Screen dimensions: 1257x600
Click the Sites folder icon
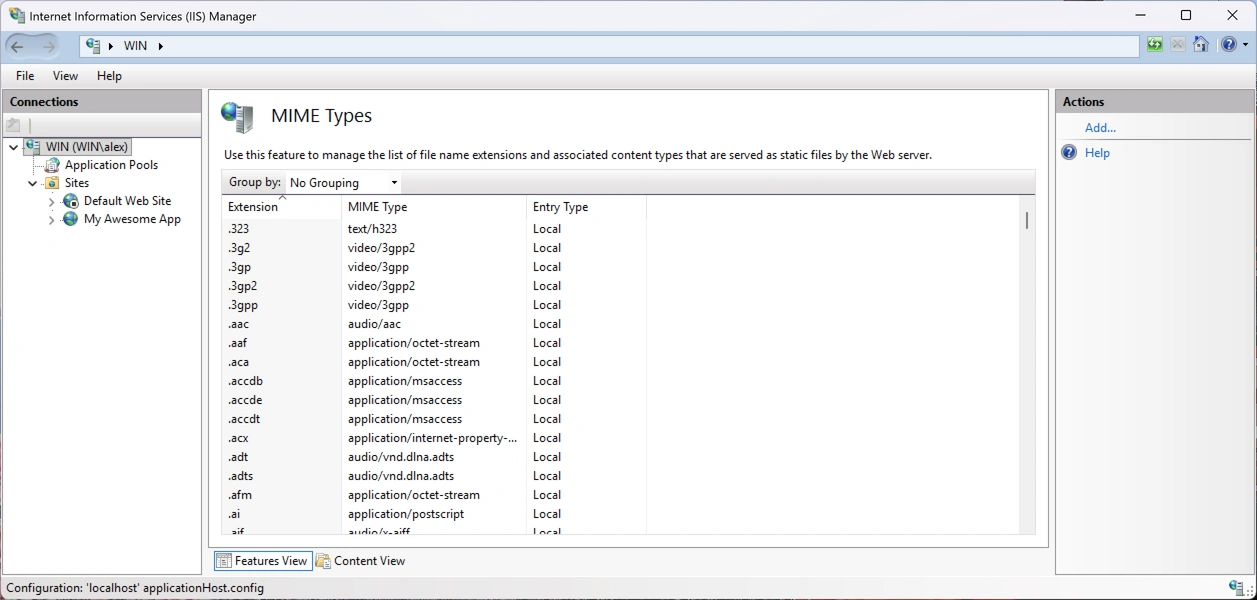[x=52, y=183]
